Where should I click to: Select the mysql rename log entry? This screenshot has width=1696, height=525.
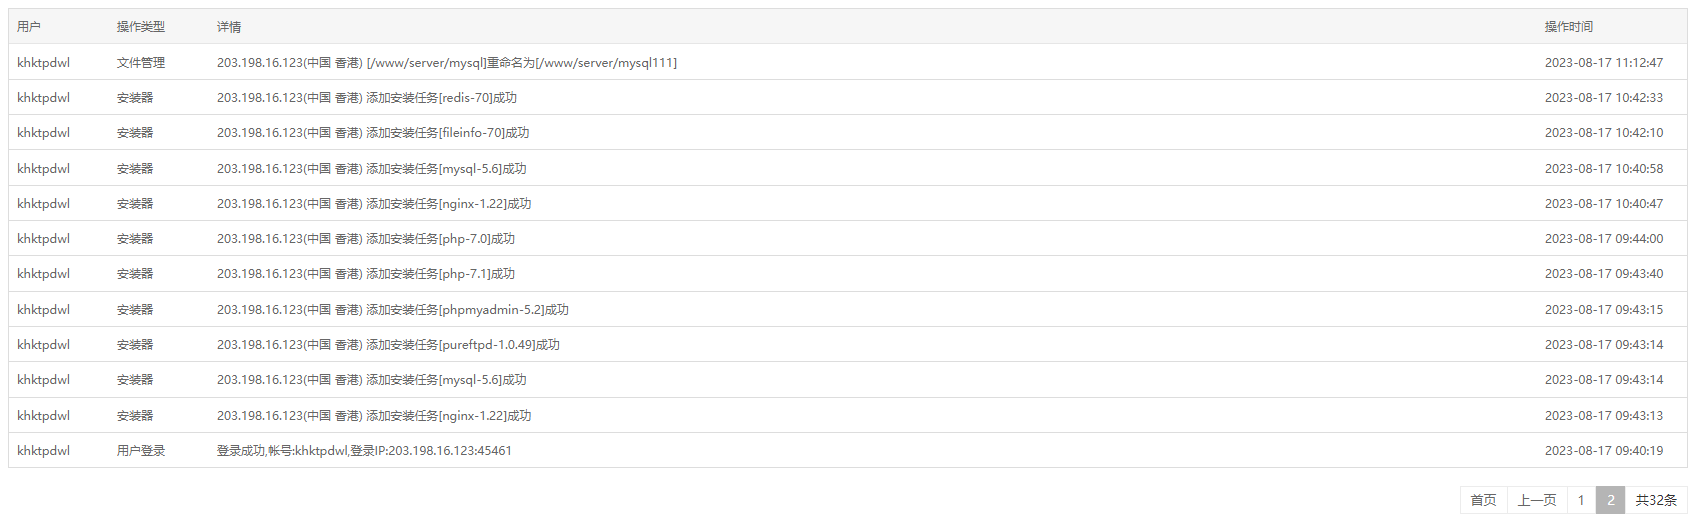tap(847, 62)
